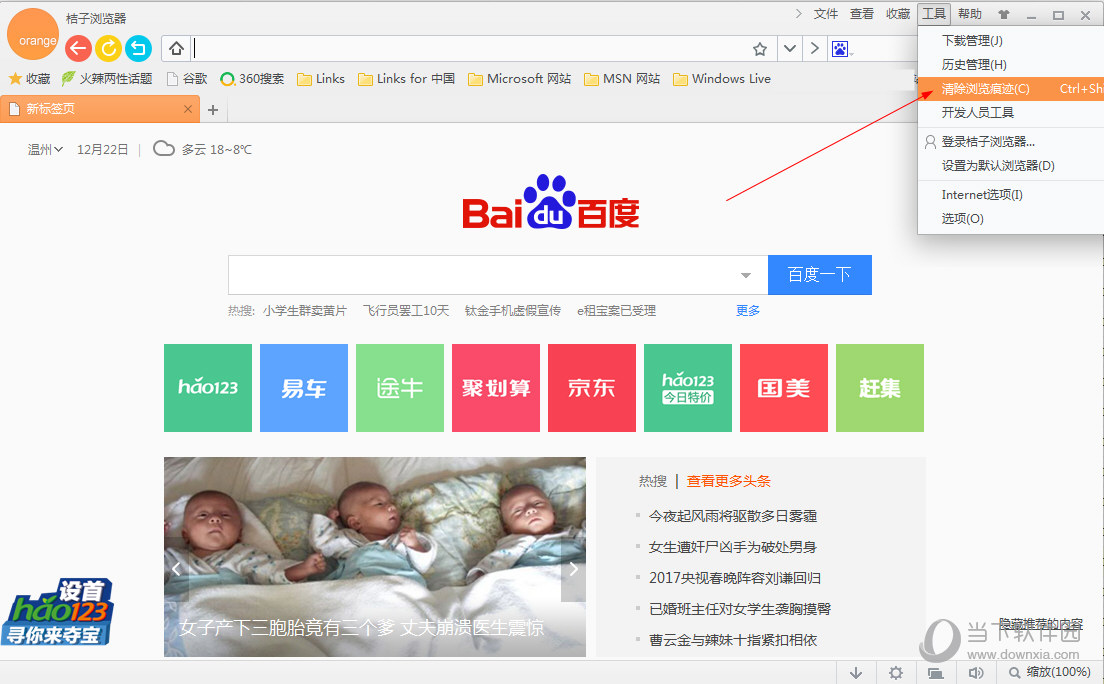Image resolution: width=1104 pixels, height=684 pixels.
Task: Expand the address bar history dropdown chevron
Action: 791,47
